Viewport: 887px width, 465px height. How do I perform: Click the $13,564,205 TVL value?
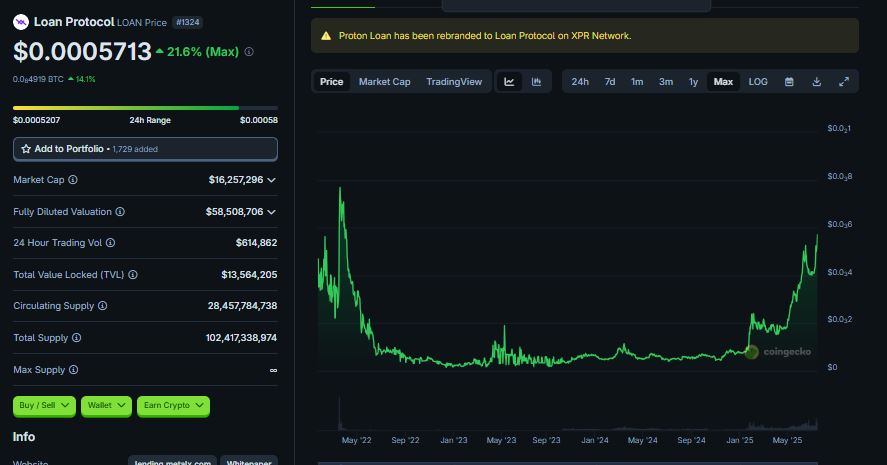point(249,274)
